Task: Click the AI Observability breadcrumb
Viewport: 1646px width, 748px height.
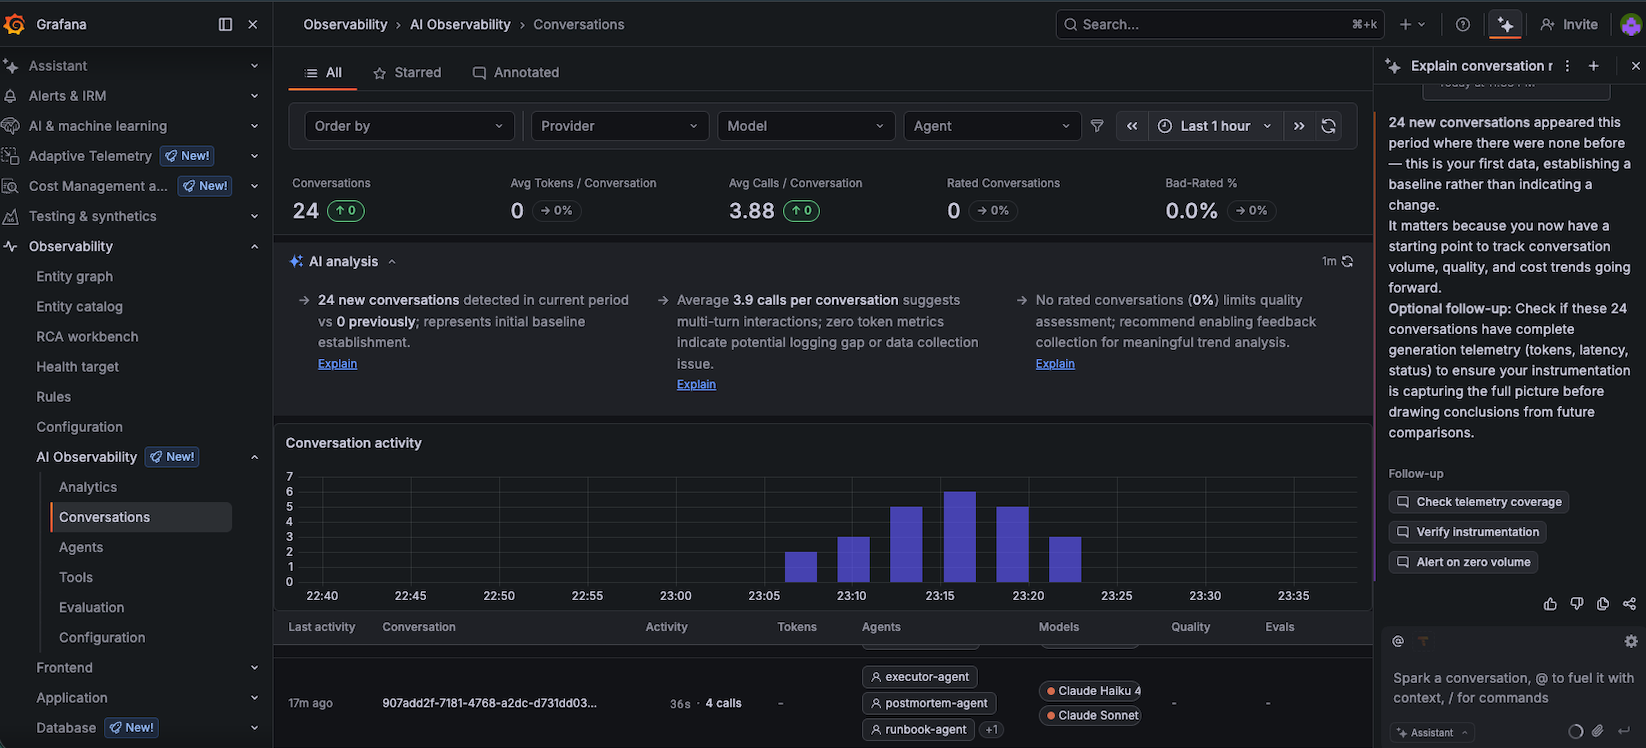Action: [x=460, y=24]
